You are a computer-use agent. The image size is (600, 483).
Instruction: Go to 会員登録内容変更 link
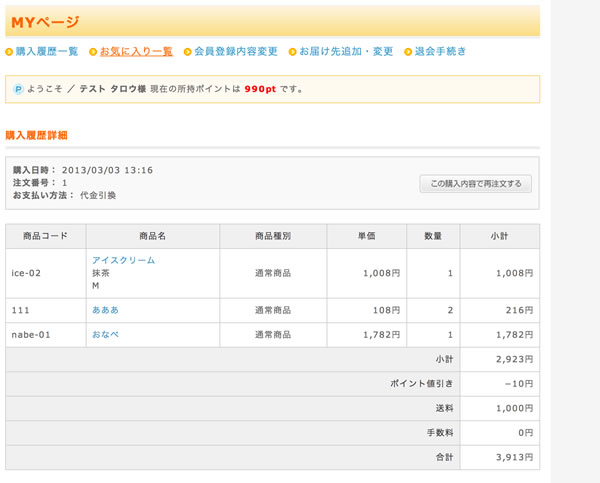[x=236, y=51]
